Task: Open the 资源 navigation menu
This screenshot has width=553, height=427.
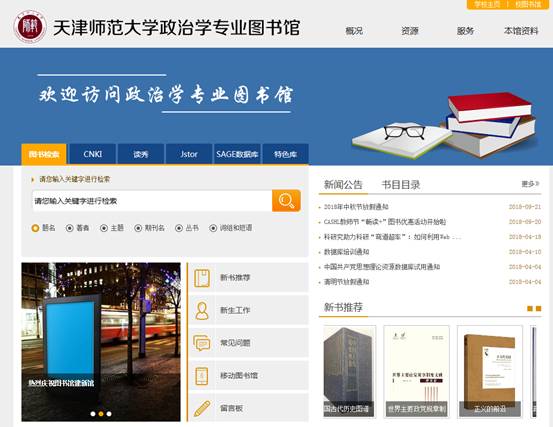Action: [x=409, y=31]
